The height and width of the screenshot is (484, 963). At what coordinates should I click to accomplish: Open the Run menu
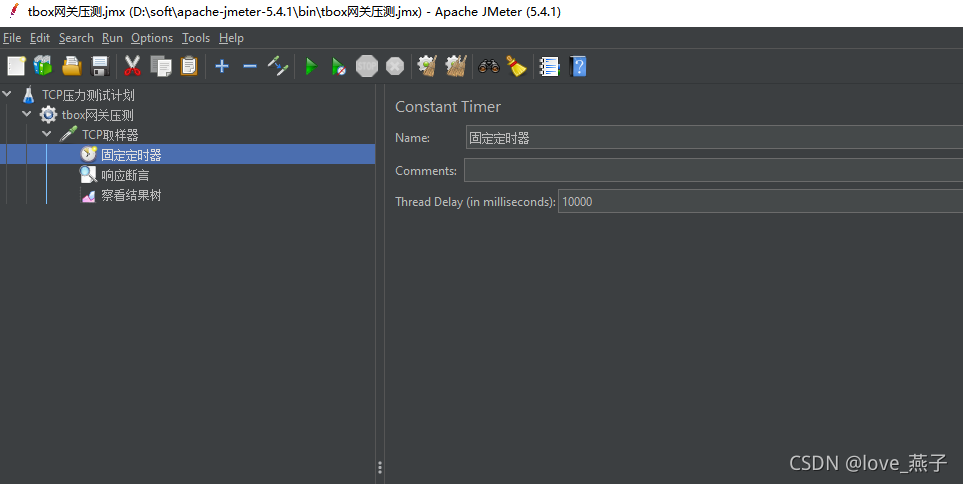pos(112,38)
